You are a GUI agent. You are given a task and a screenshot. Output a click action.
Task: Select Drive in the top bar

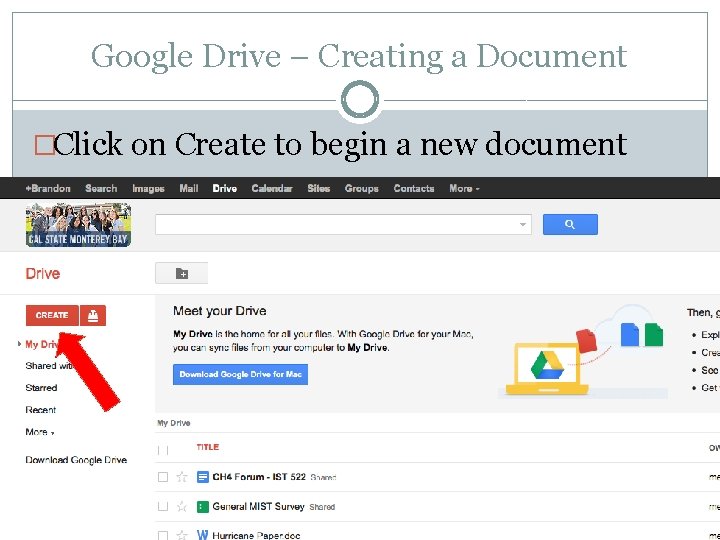coord(225,188)
